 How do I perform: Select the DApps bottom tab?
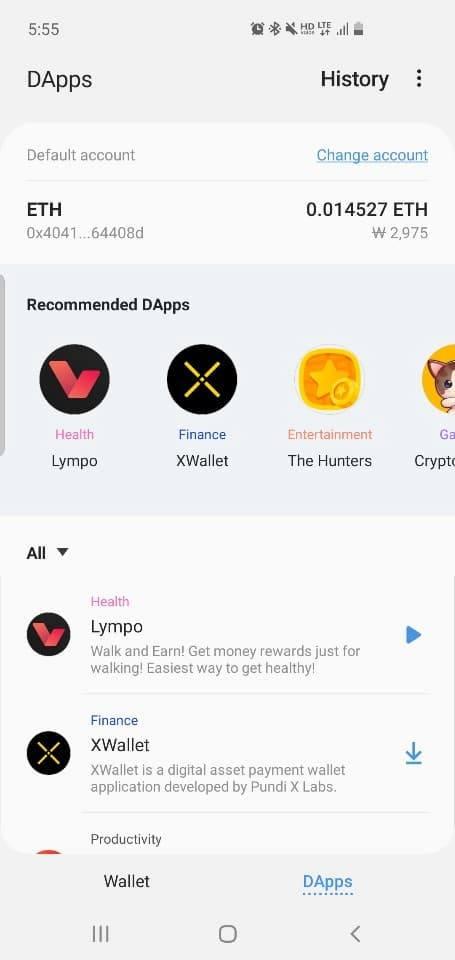click(328, 882)
